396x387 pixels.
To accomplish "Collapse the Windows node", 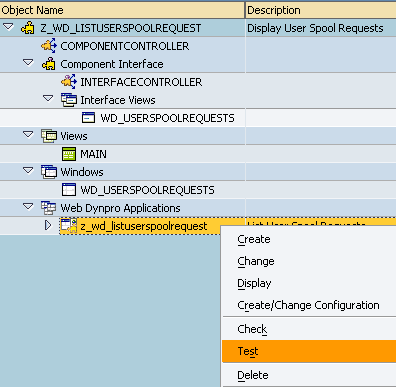I will click(x=28, y=171).
